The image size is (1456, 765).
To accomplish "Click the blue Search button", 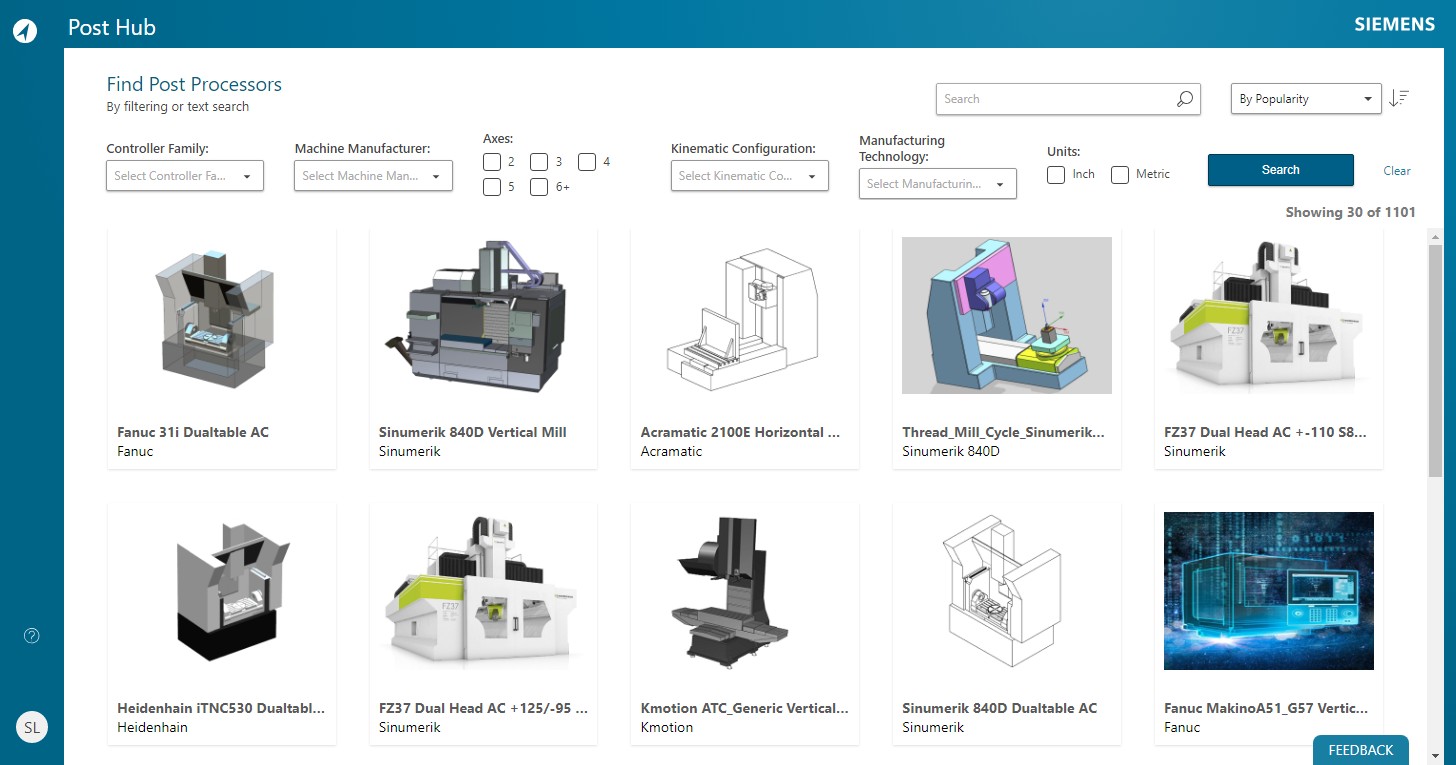I will coord(1280,170).
